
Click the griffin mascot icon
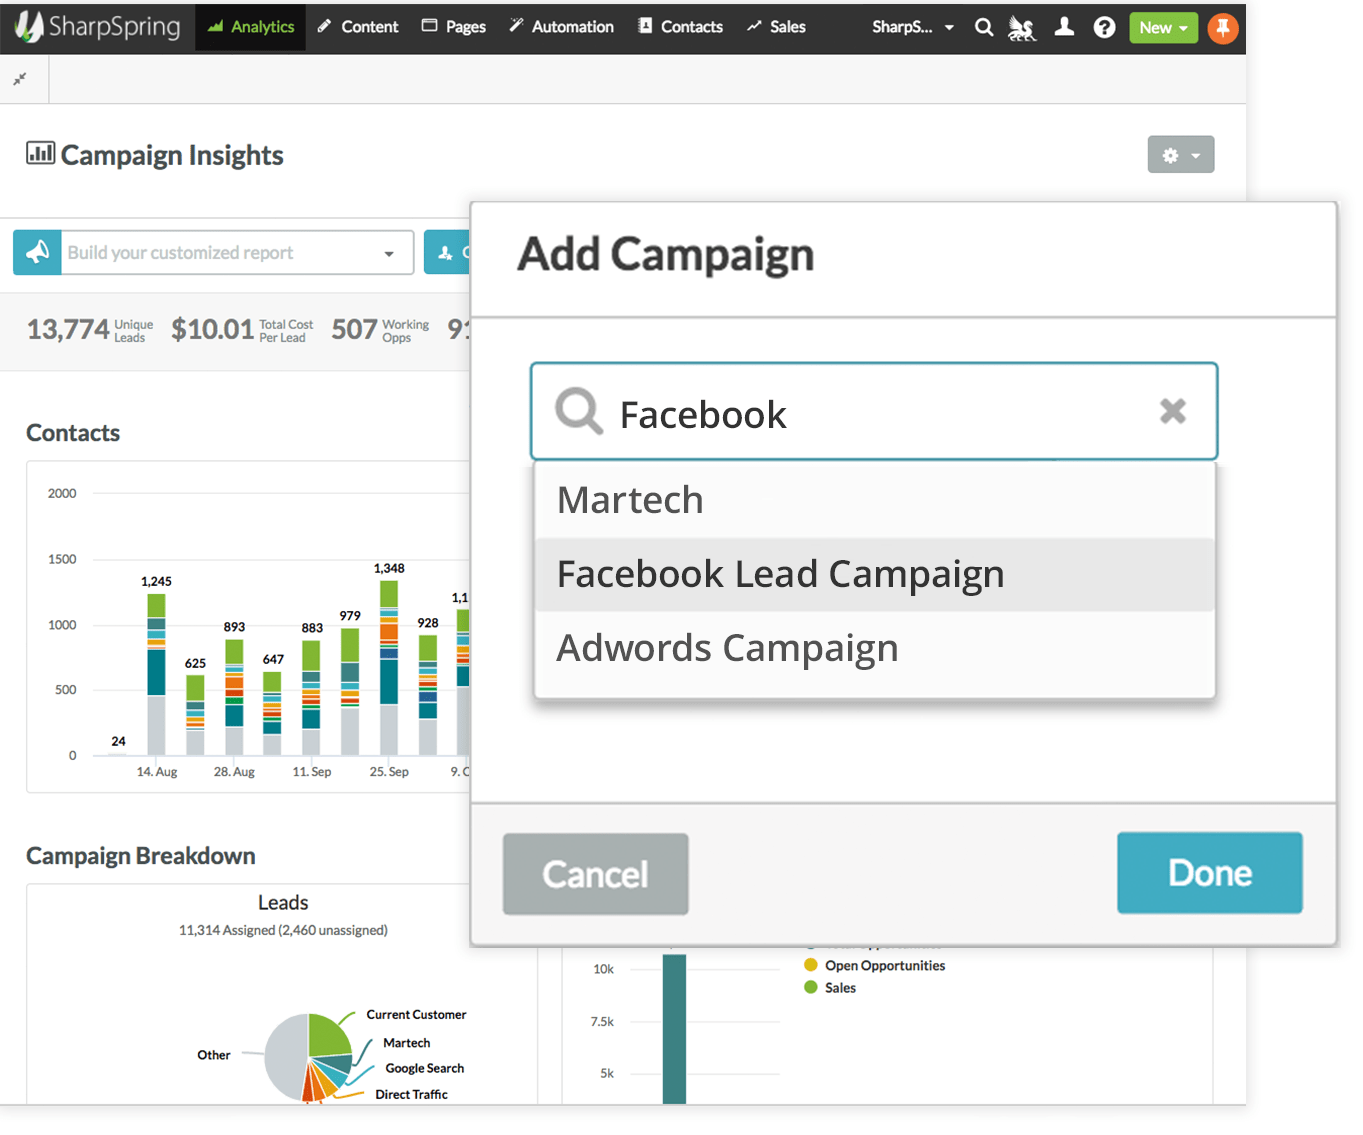(x=1022, y=28)
